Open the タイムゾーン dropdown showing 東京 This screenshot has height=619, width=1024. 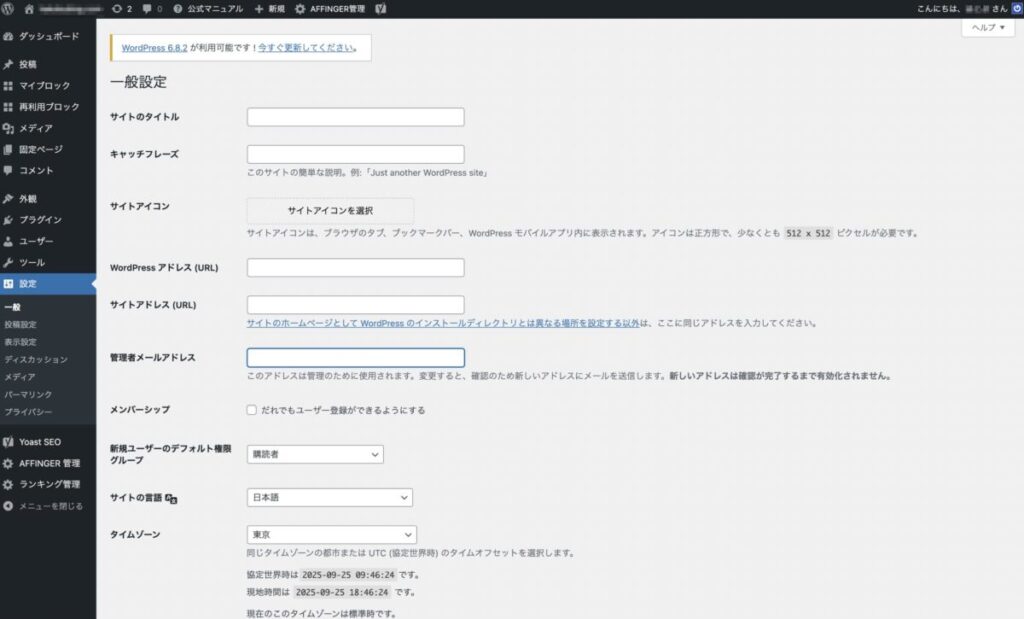[331, 535]
